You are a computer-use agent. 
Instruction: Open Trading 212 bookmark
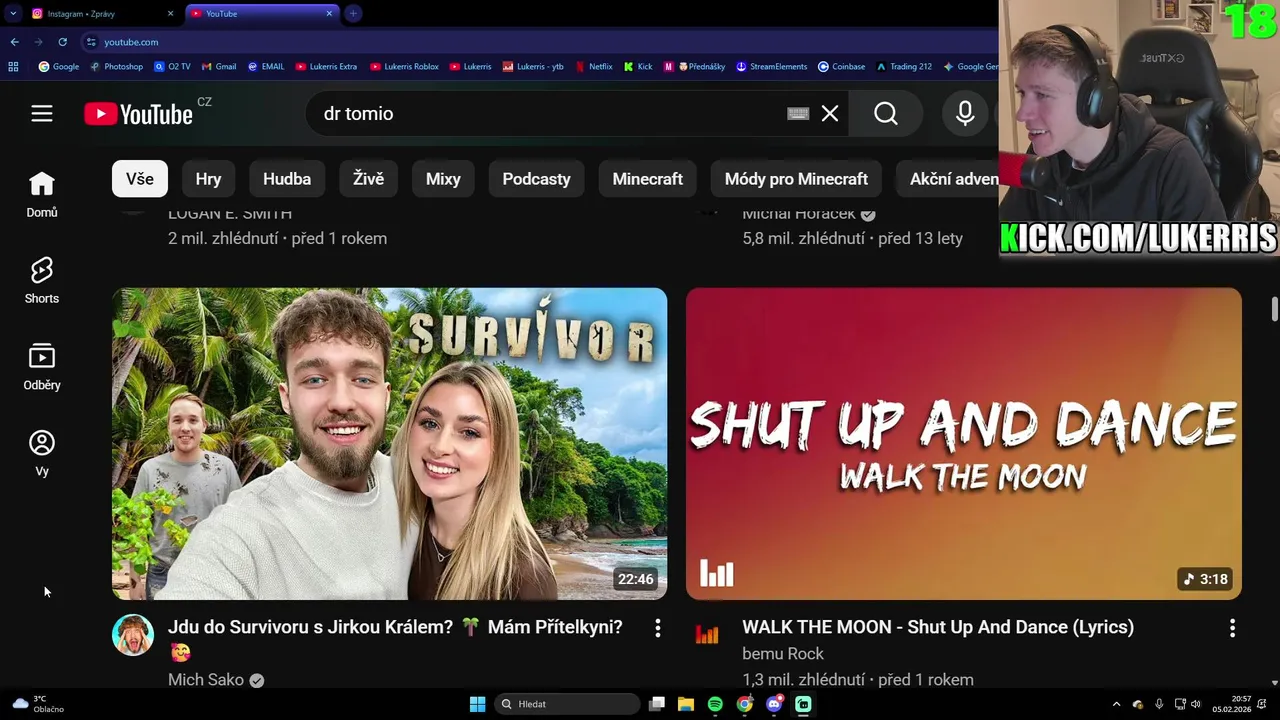(903, 67)
